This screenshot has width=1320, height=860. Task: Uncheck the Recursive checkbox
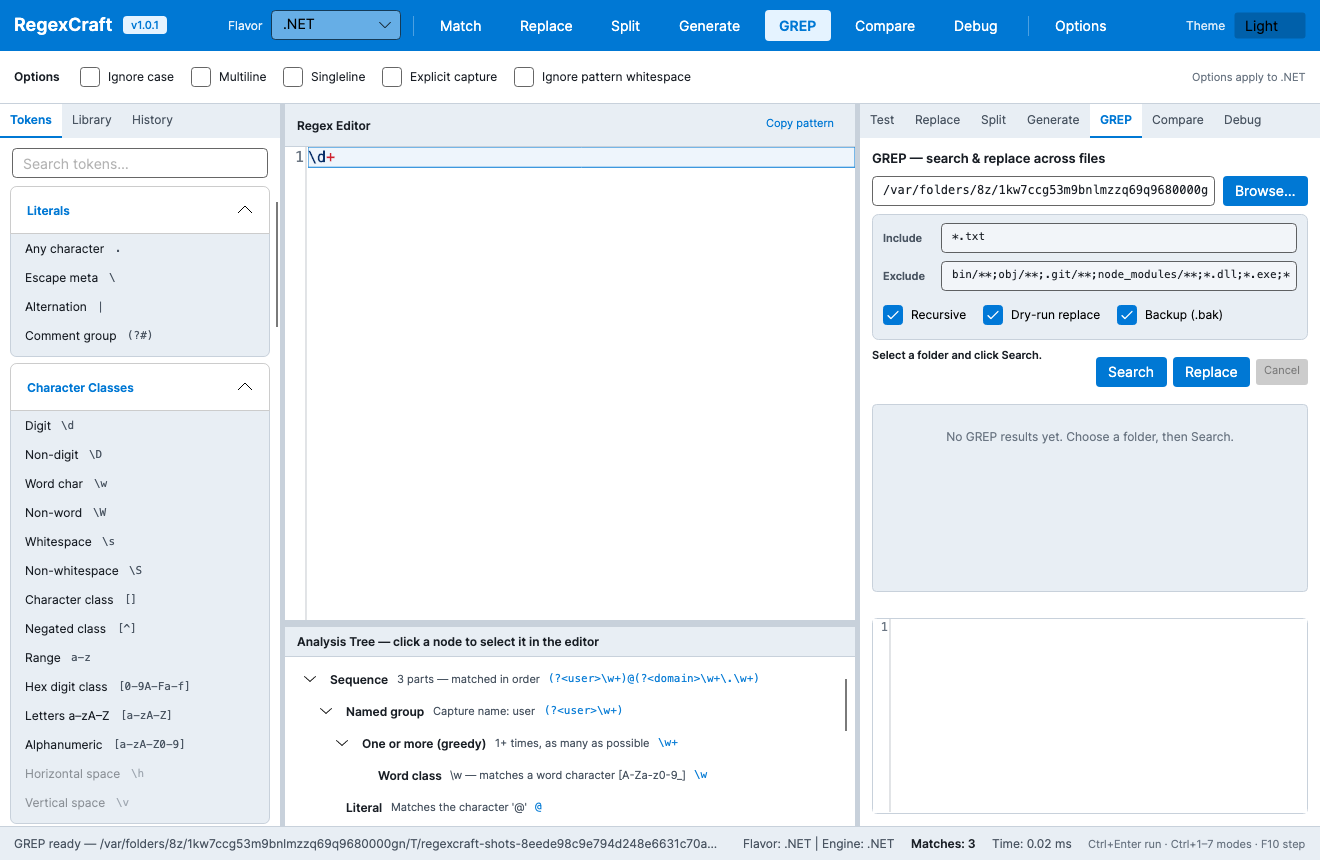pyautogui.click(x=893, y=315)
